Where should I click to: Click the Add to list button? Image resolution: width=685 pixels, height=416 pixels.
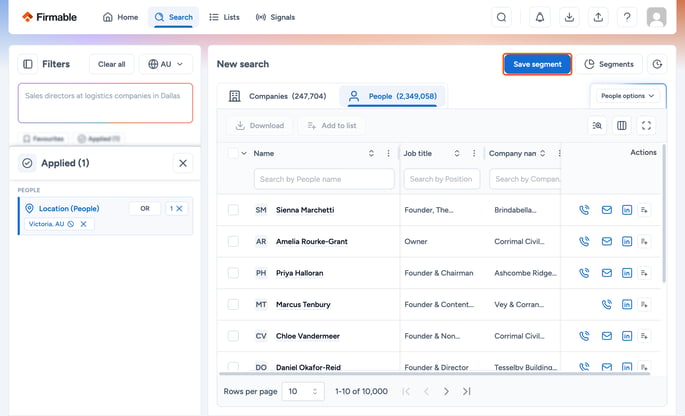[x=332, y=126]
